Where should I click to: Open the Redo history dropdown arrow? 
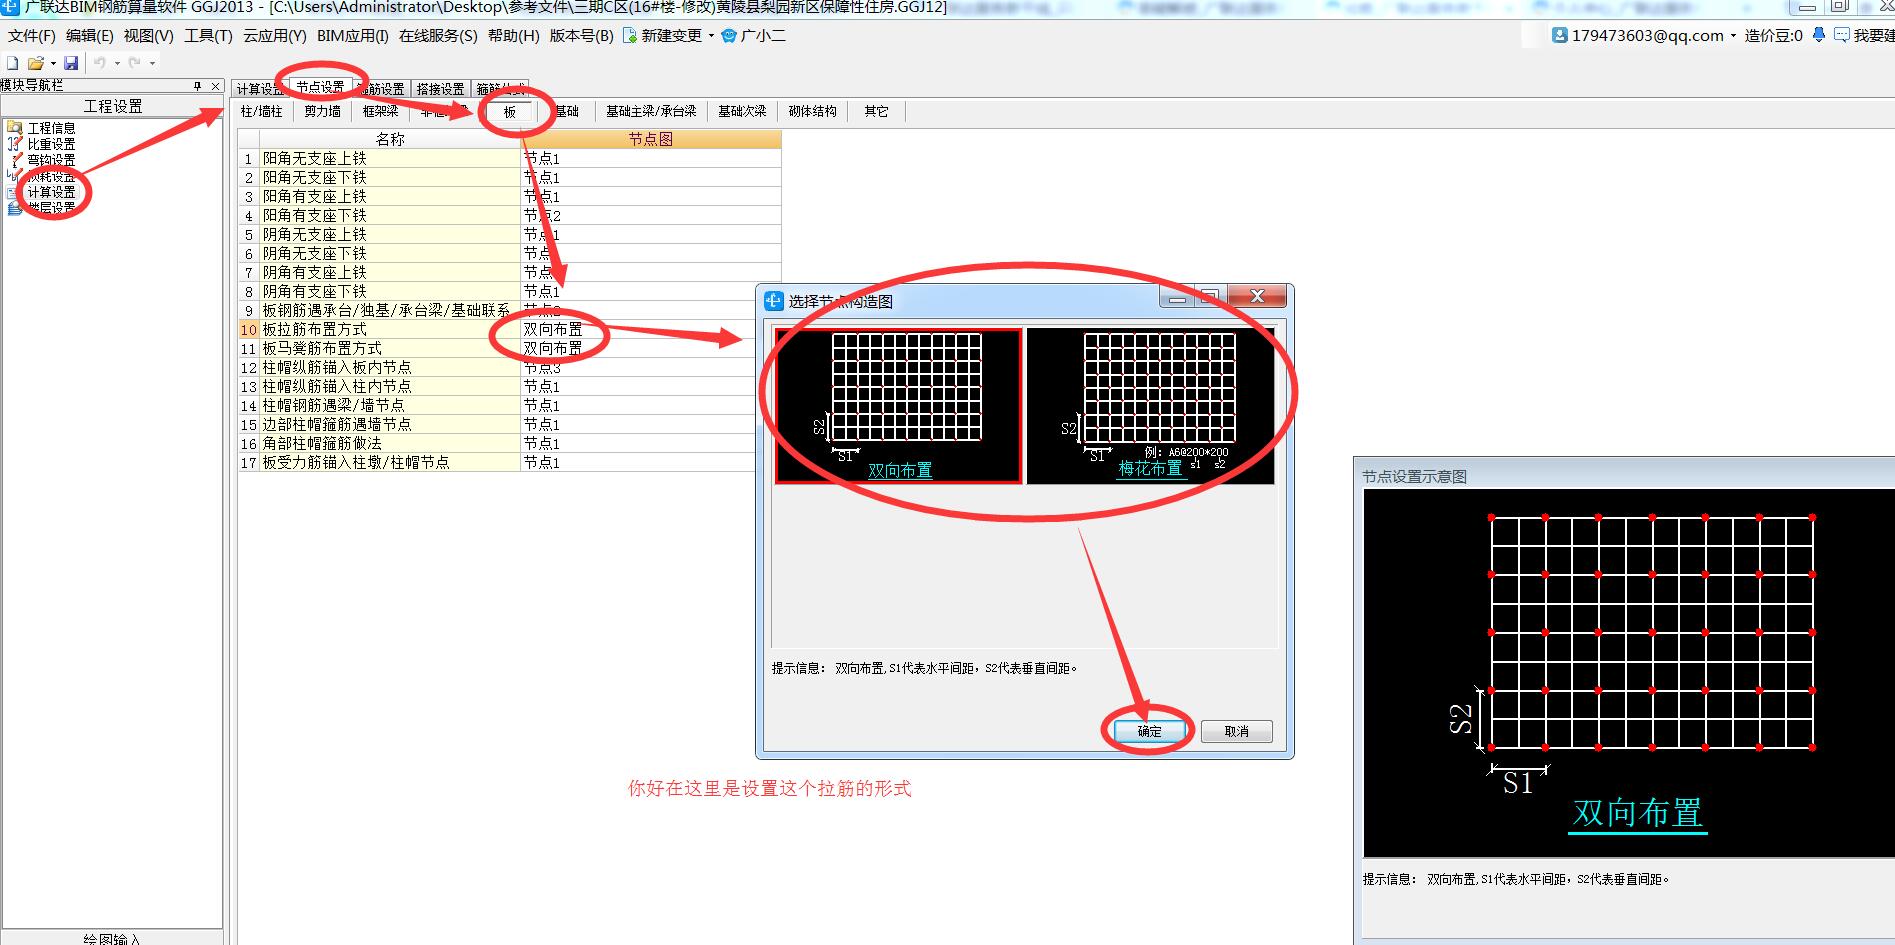click(x=152, y=63)
